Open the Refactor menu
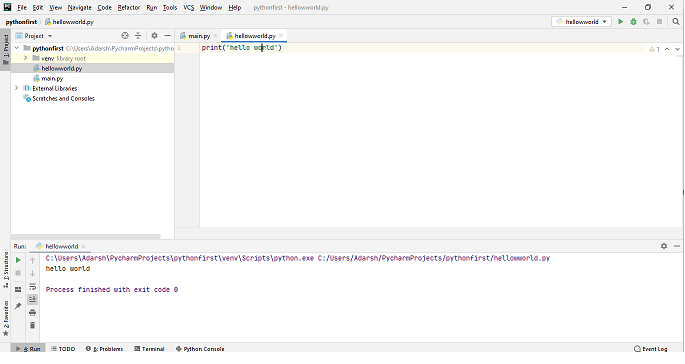 (129, 7)
